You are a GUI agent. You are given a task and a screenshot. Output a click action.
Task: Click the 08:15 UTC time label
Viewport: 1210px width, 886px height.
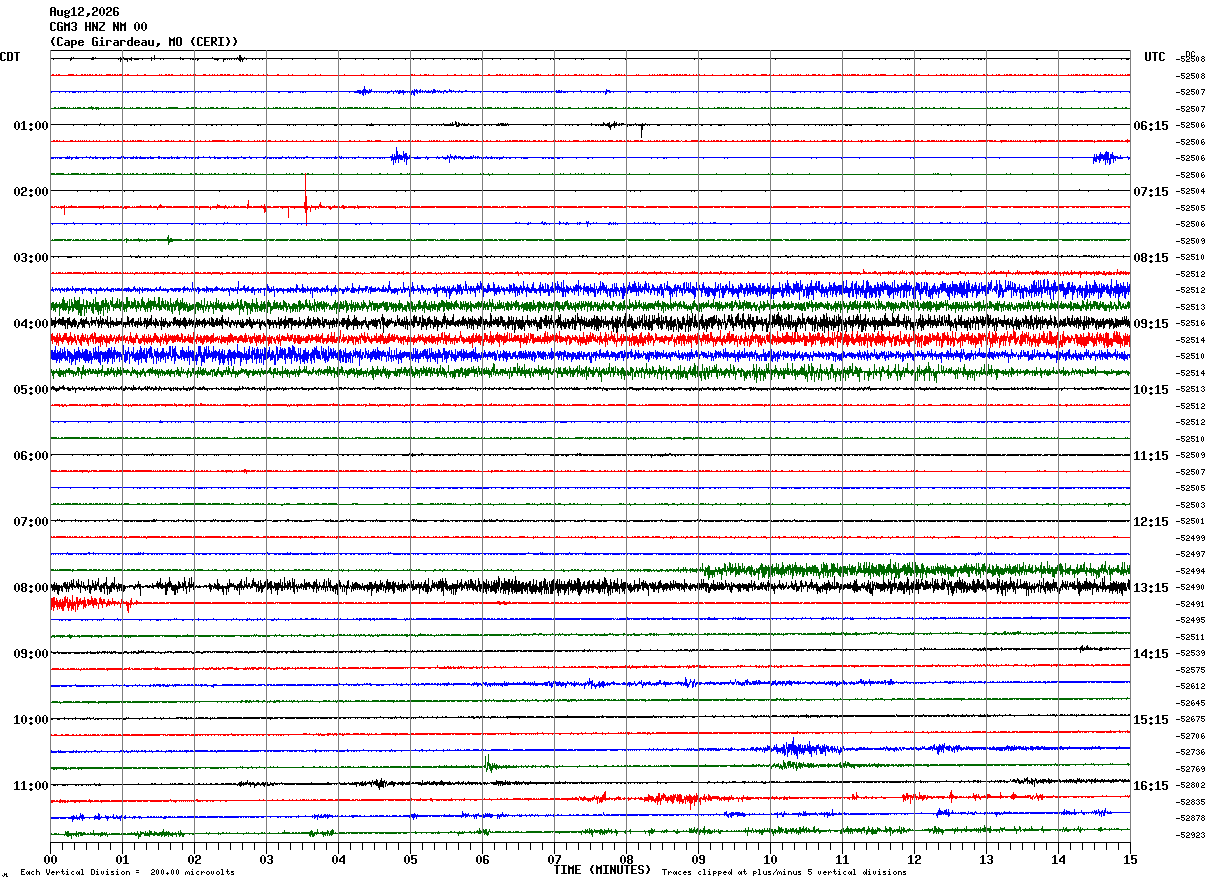tap(1151, 257)
